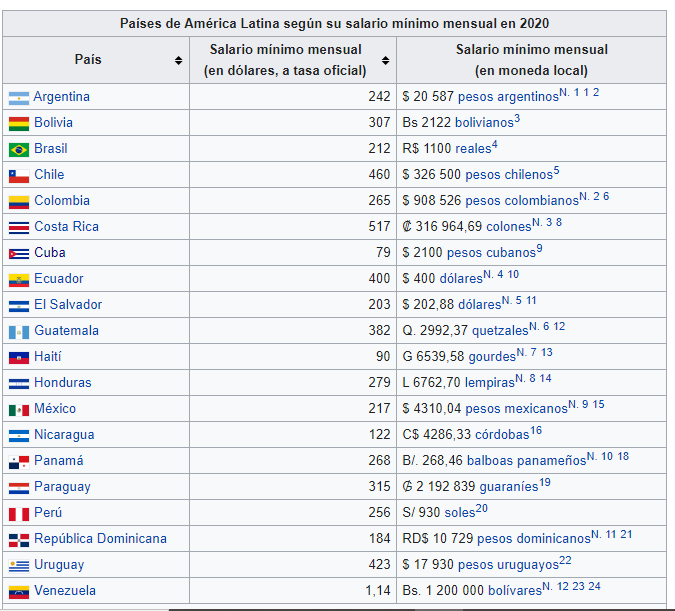Open the Costa Rica country link
Viewport: 675px width, 611px height.
[x=66, y=227]
